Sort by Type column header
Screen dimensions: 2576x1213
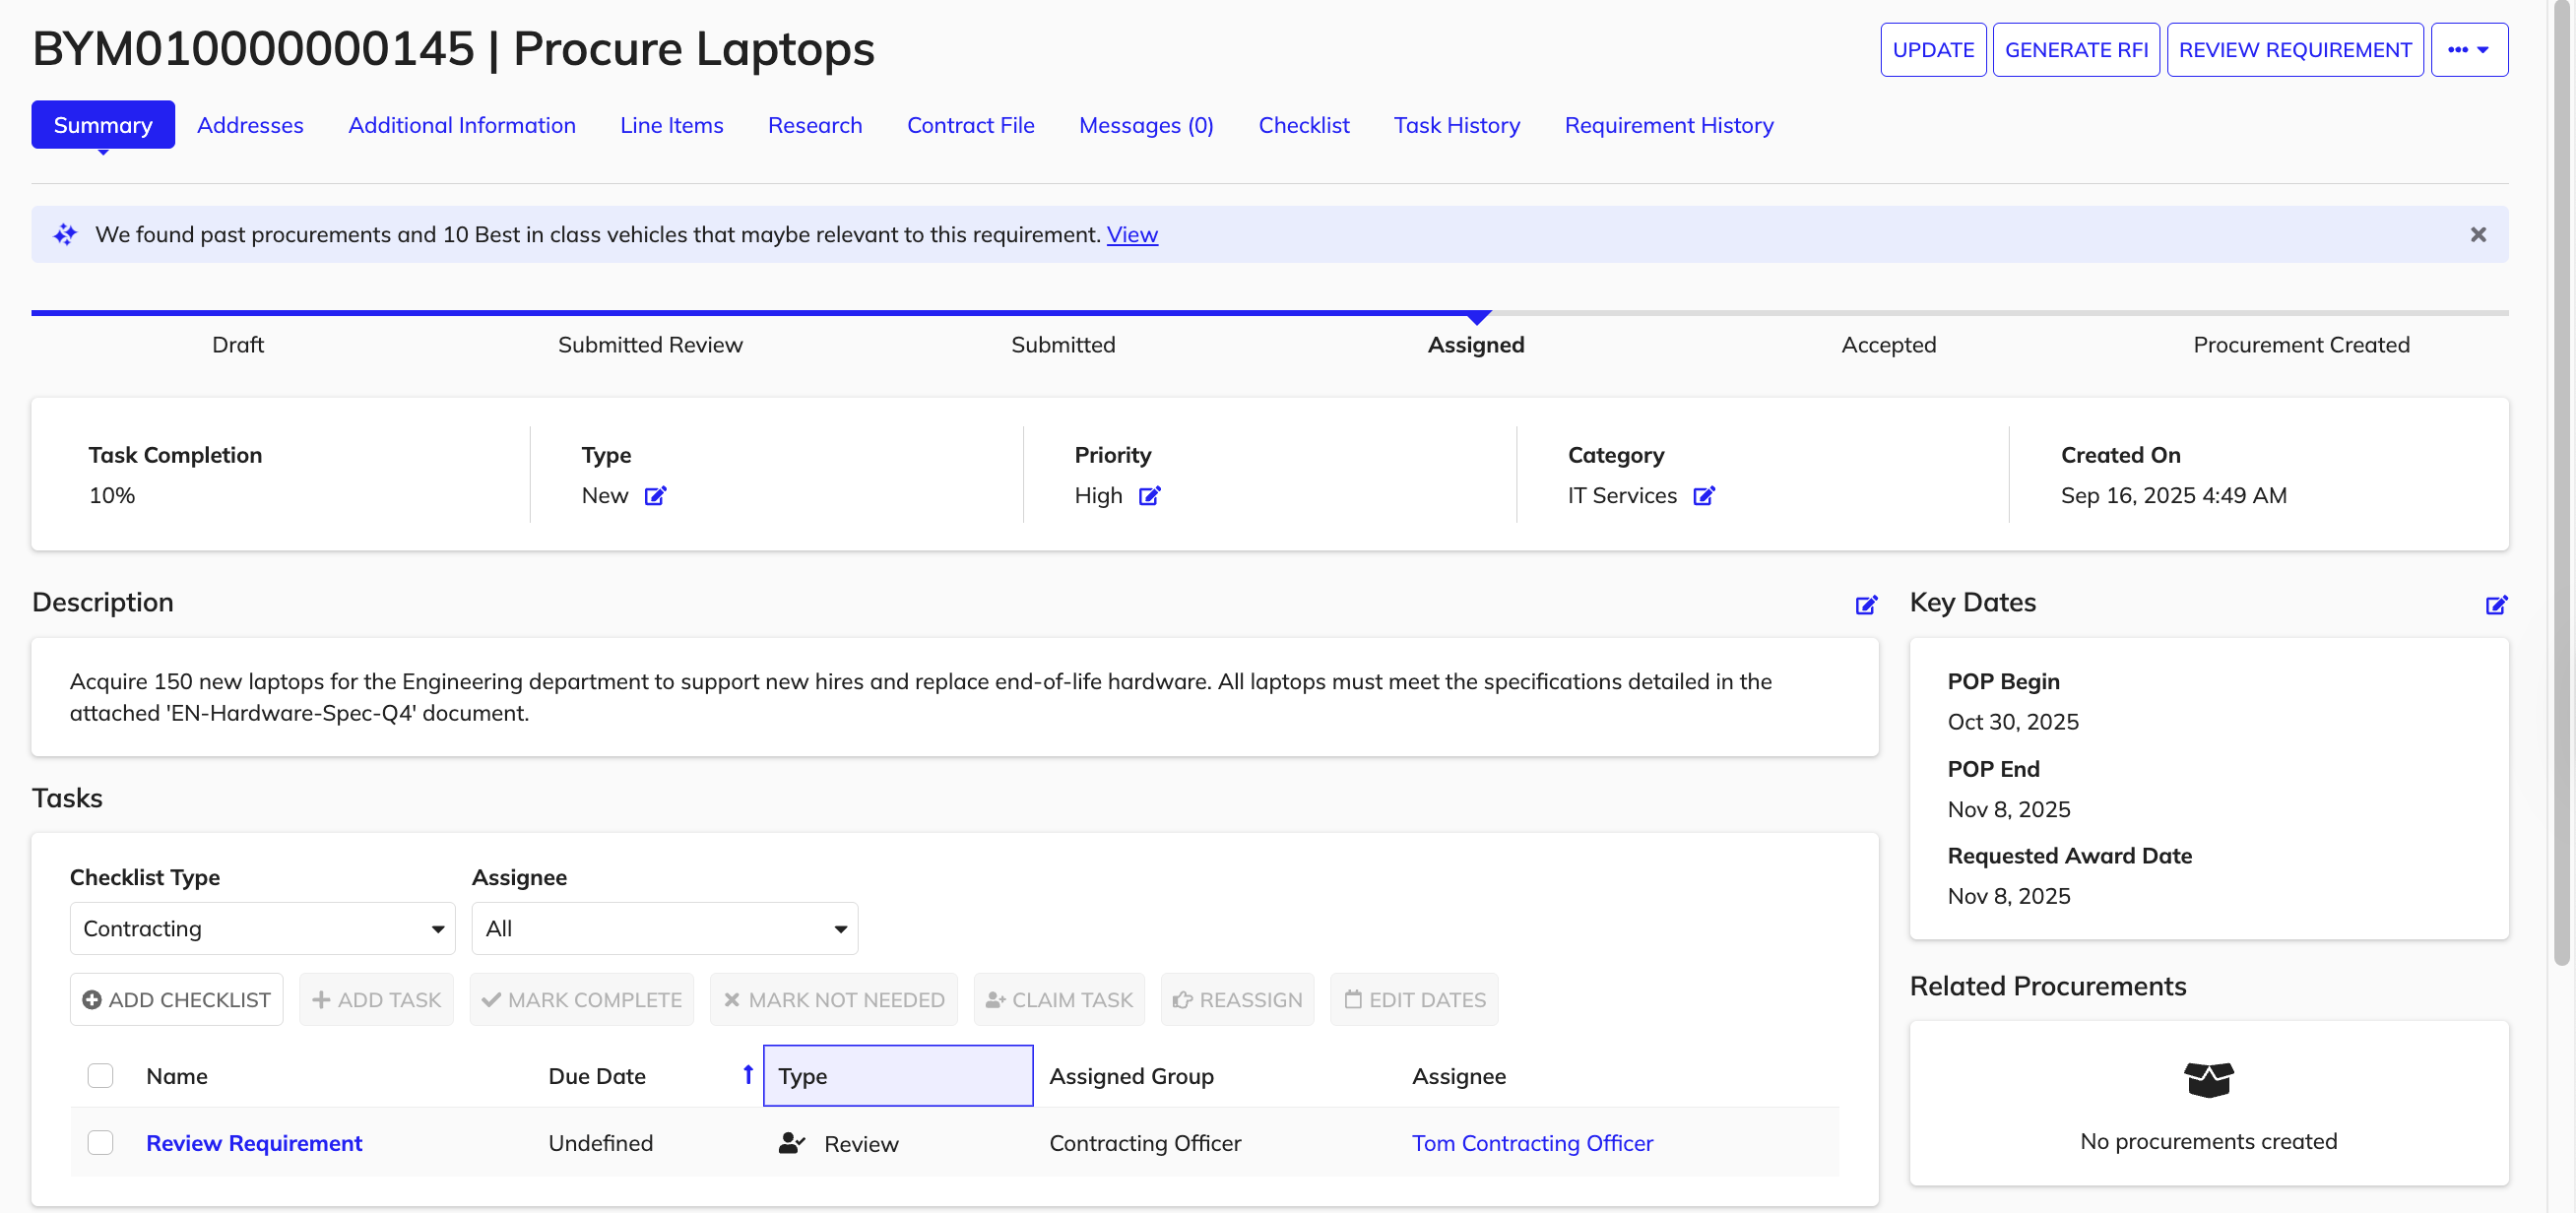tap(897, 1076)
